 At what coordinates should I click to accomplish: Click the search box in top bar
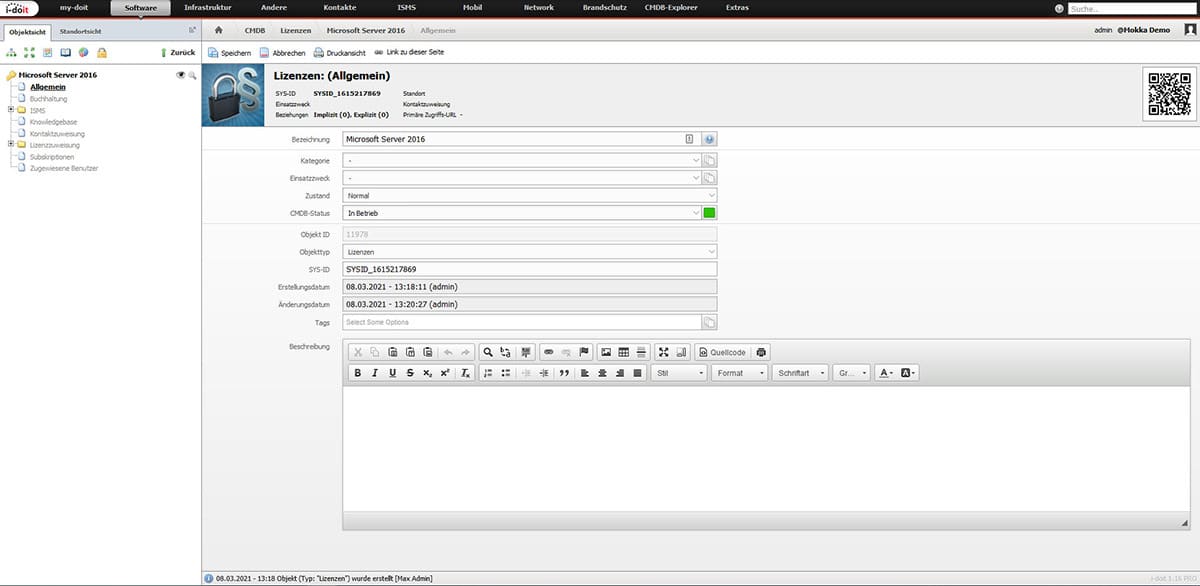(1132, 8)
